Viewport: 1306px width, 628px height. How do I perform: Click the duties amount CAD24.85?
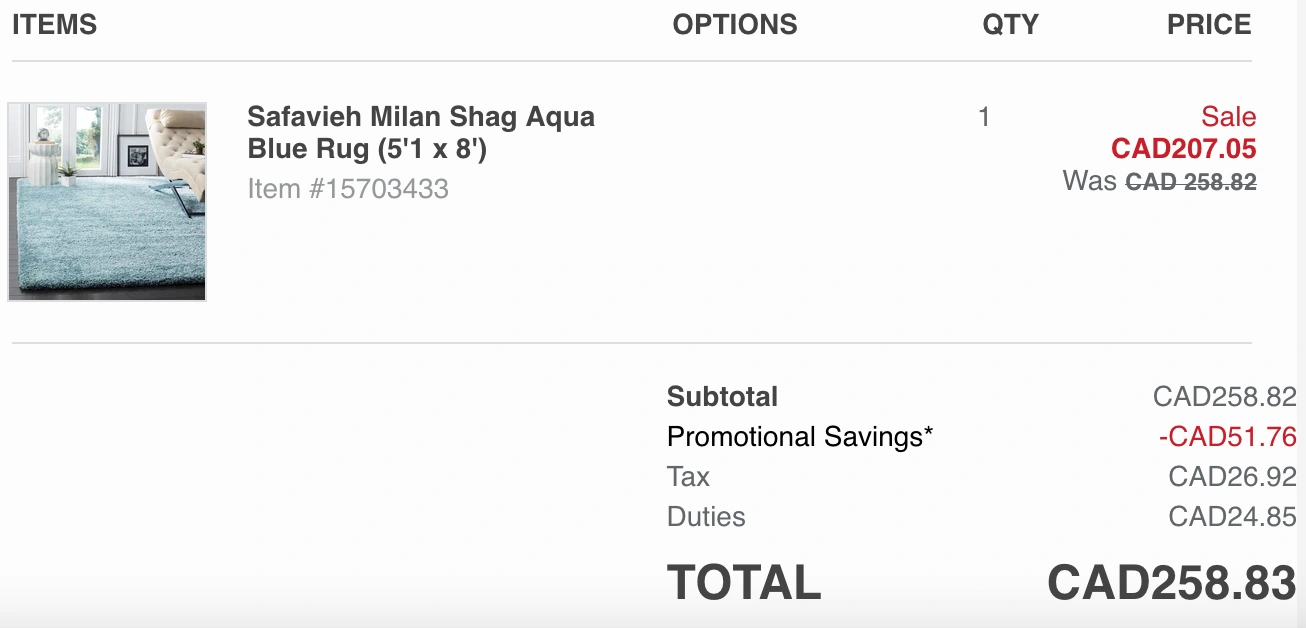[1233, 517]
